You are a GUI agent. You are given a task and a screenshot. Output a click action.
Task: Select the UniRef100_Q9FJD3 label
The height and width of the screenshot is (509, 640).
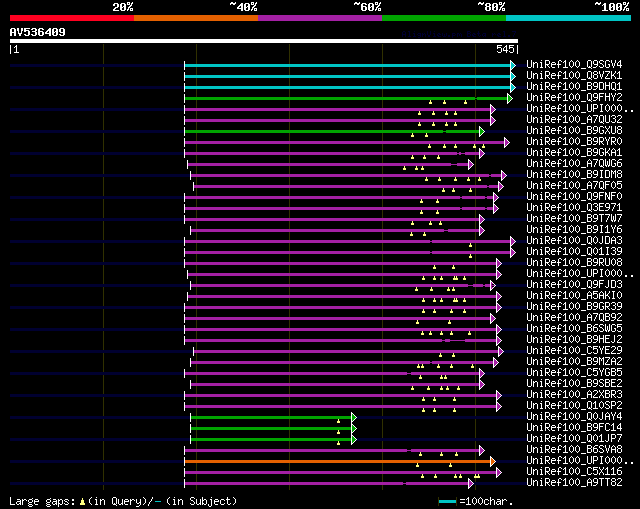click(x=574, y=285)
